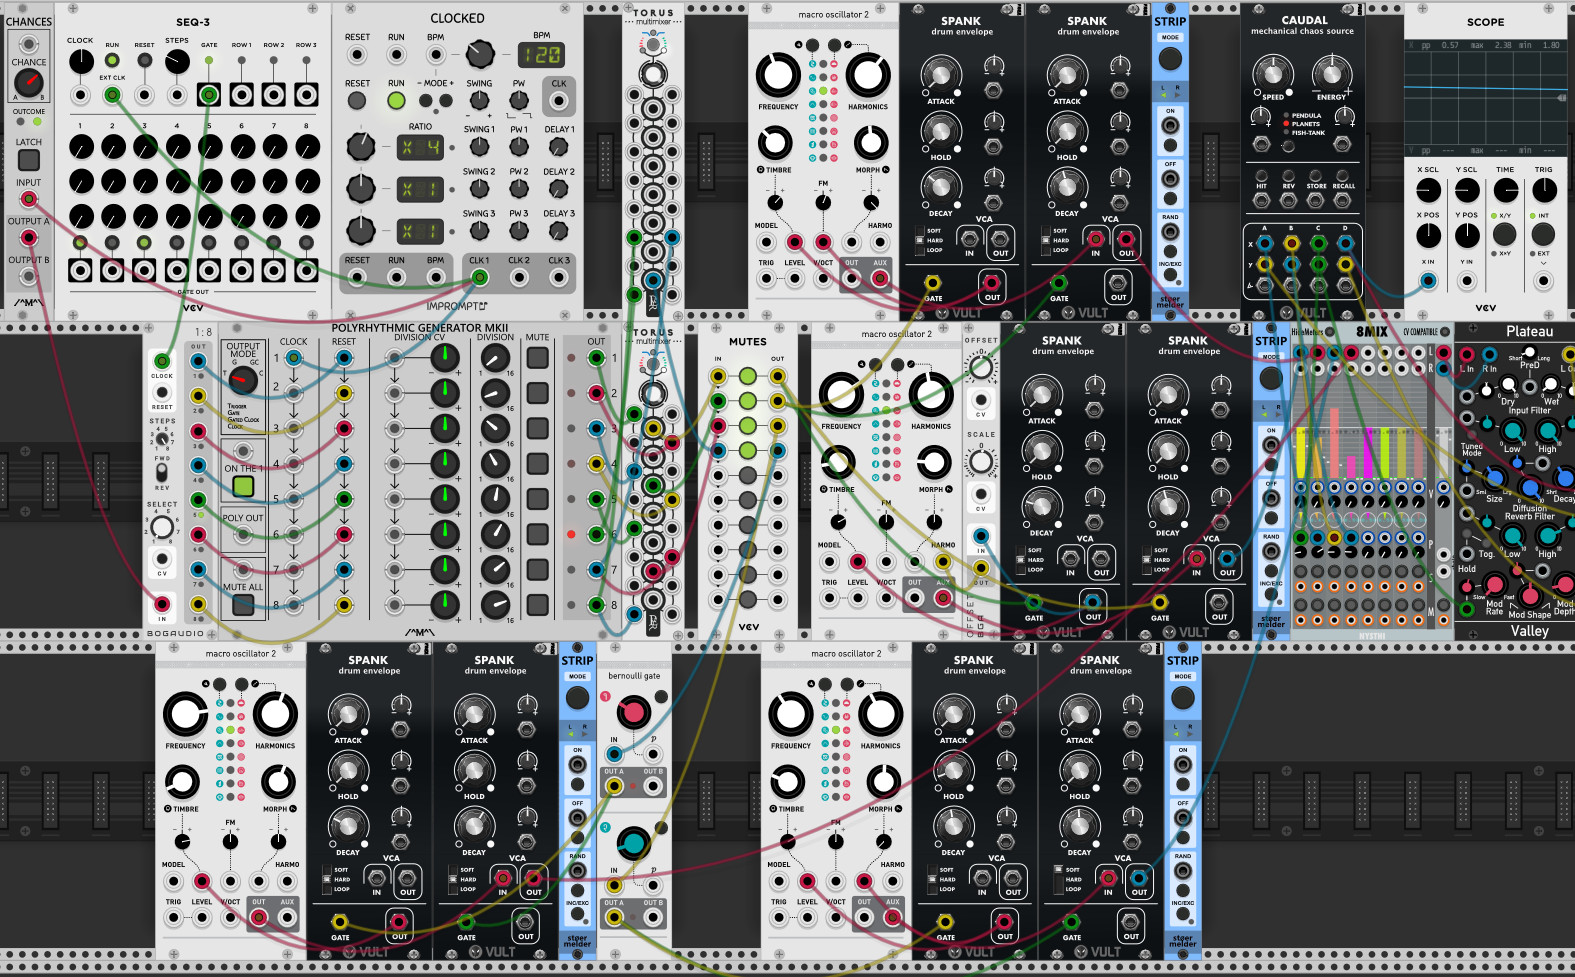Click the TIME knob on Scope
The width and height of the screenshot is (1575, 977).
pyautogui.click(x=1505, y=190)
